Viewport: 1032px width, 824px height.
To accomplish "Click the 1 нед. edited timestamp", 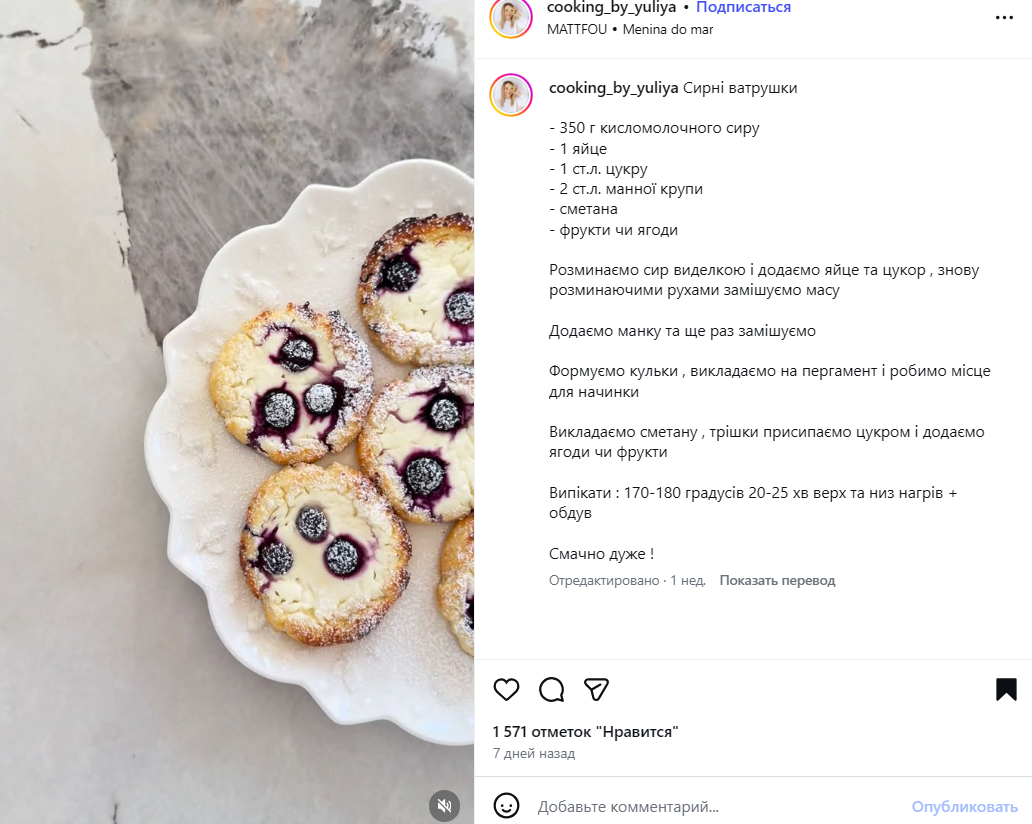I will click(x=688, y=580).
